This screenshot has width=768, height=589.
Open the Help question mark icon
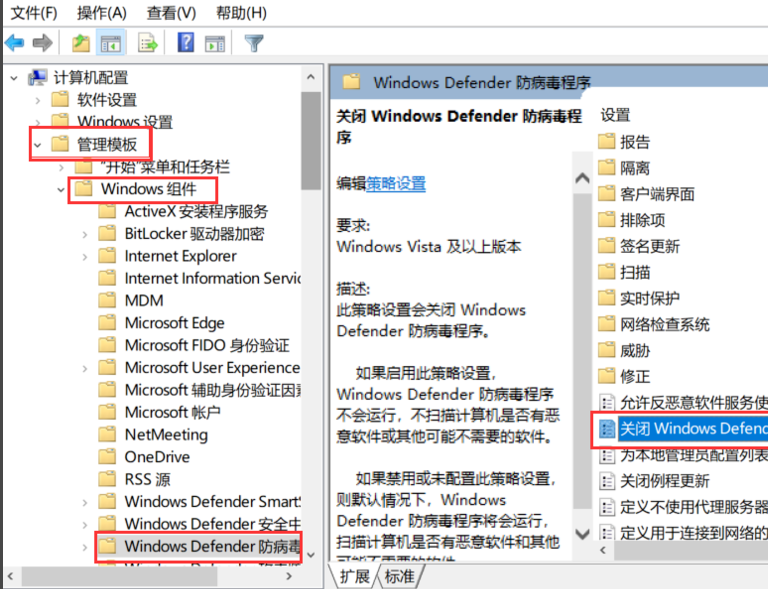click(x=186, y=43)
